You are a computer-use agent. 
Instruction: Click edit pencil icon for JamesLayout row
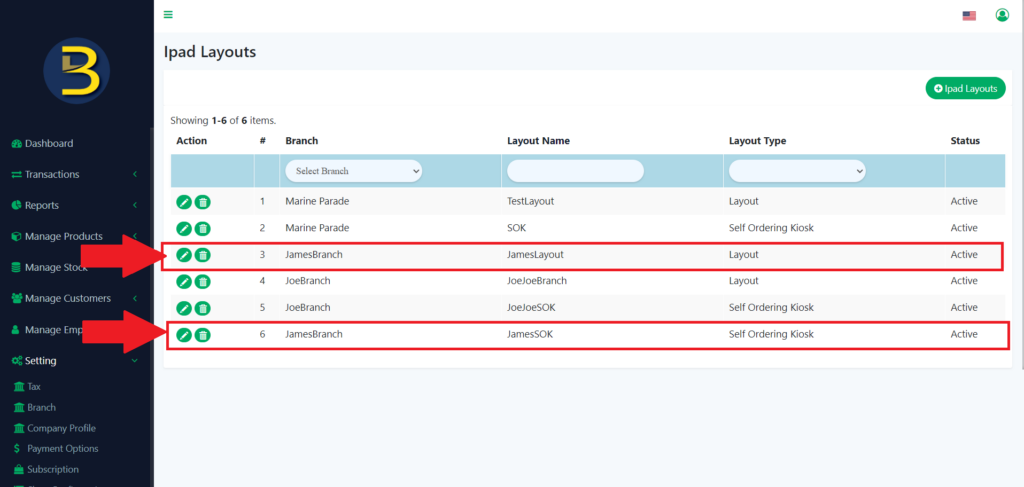(184, 255)
